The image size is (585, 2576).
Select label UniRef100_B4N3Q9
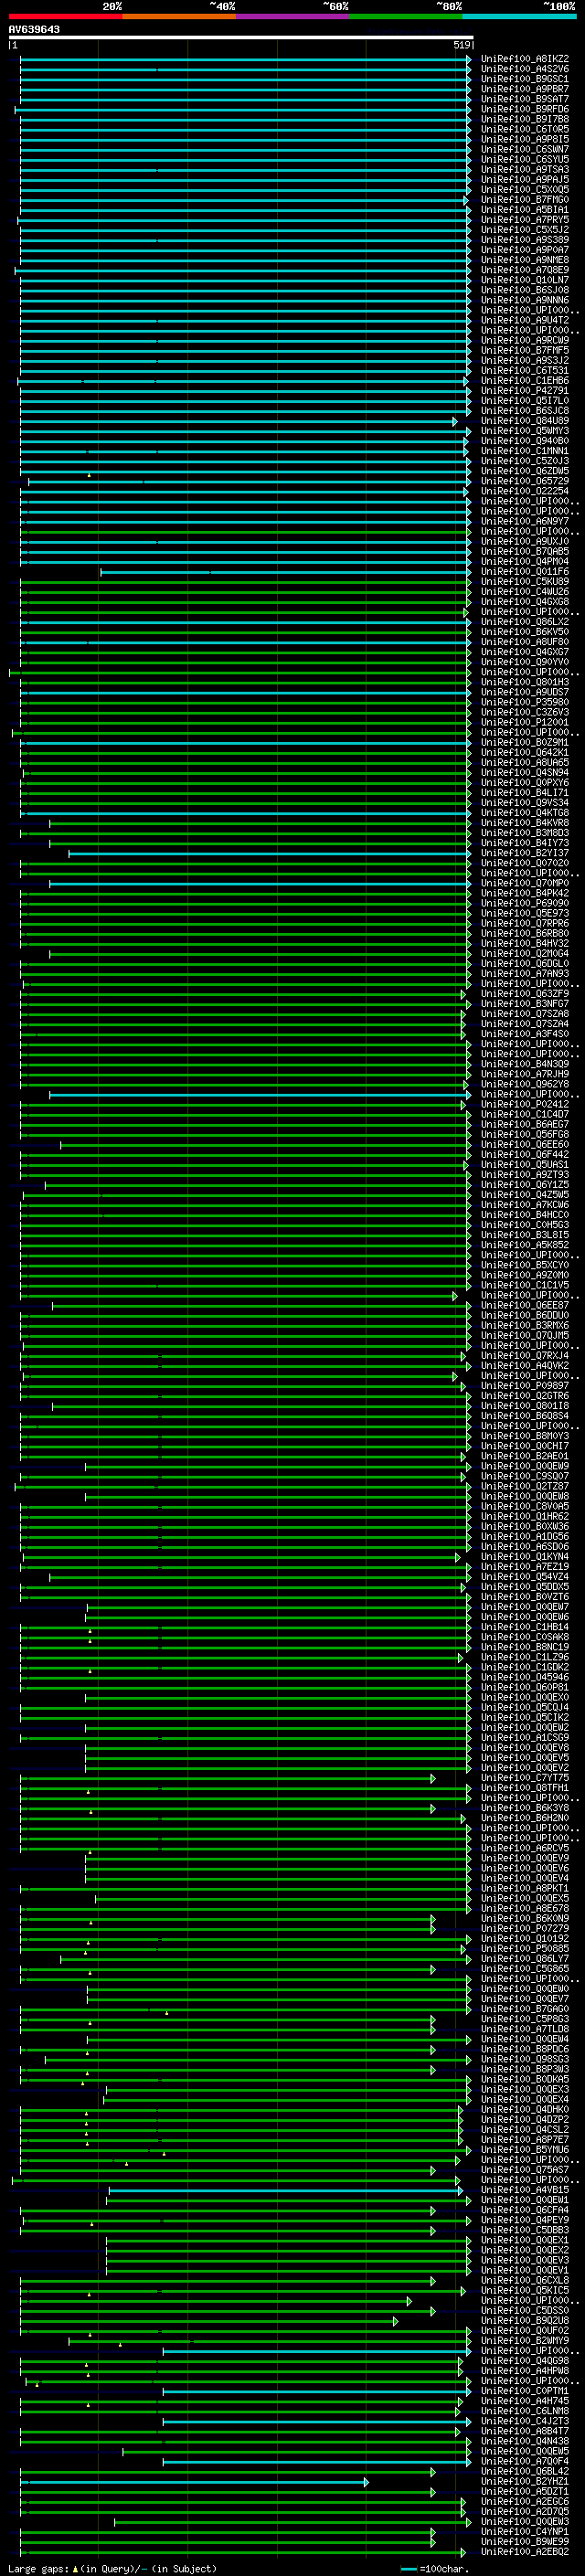525,1064
